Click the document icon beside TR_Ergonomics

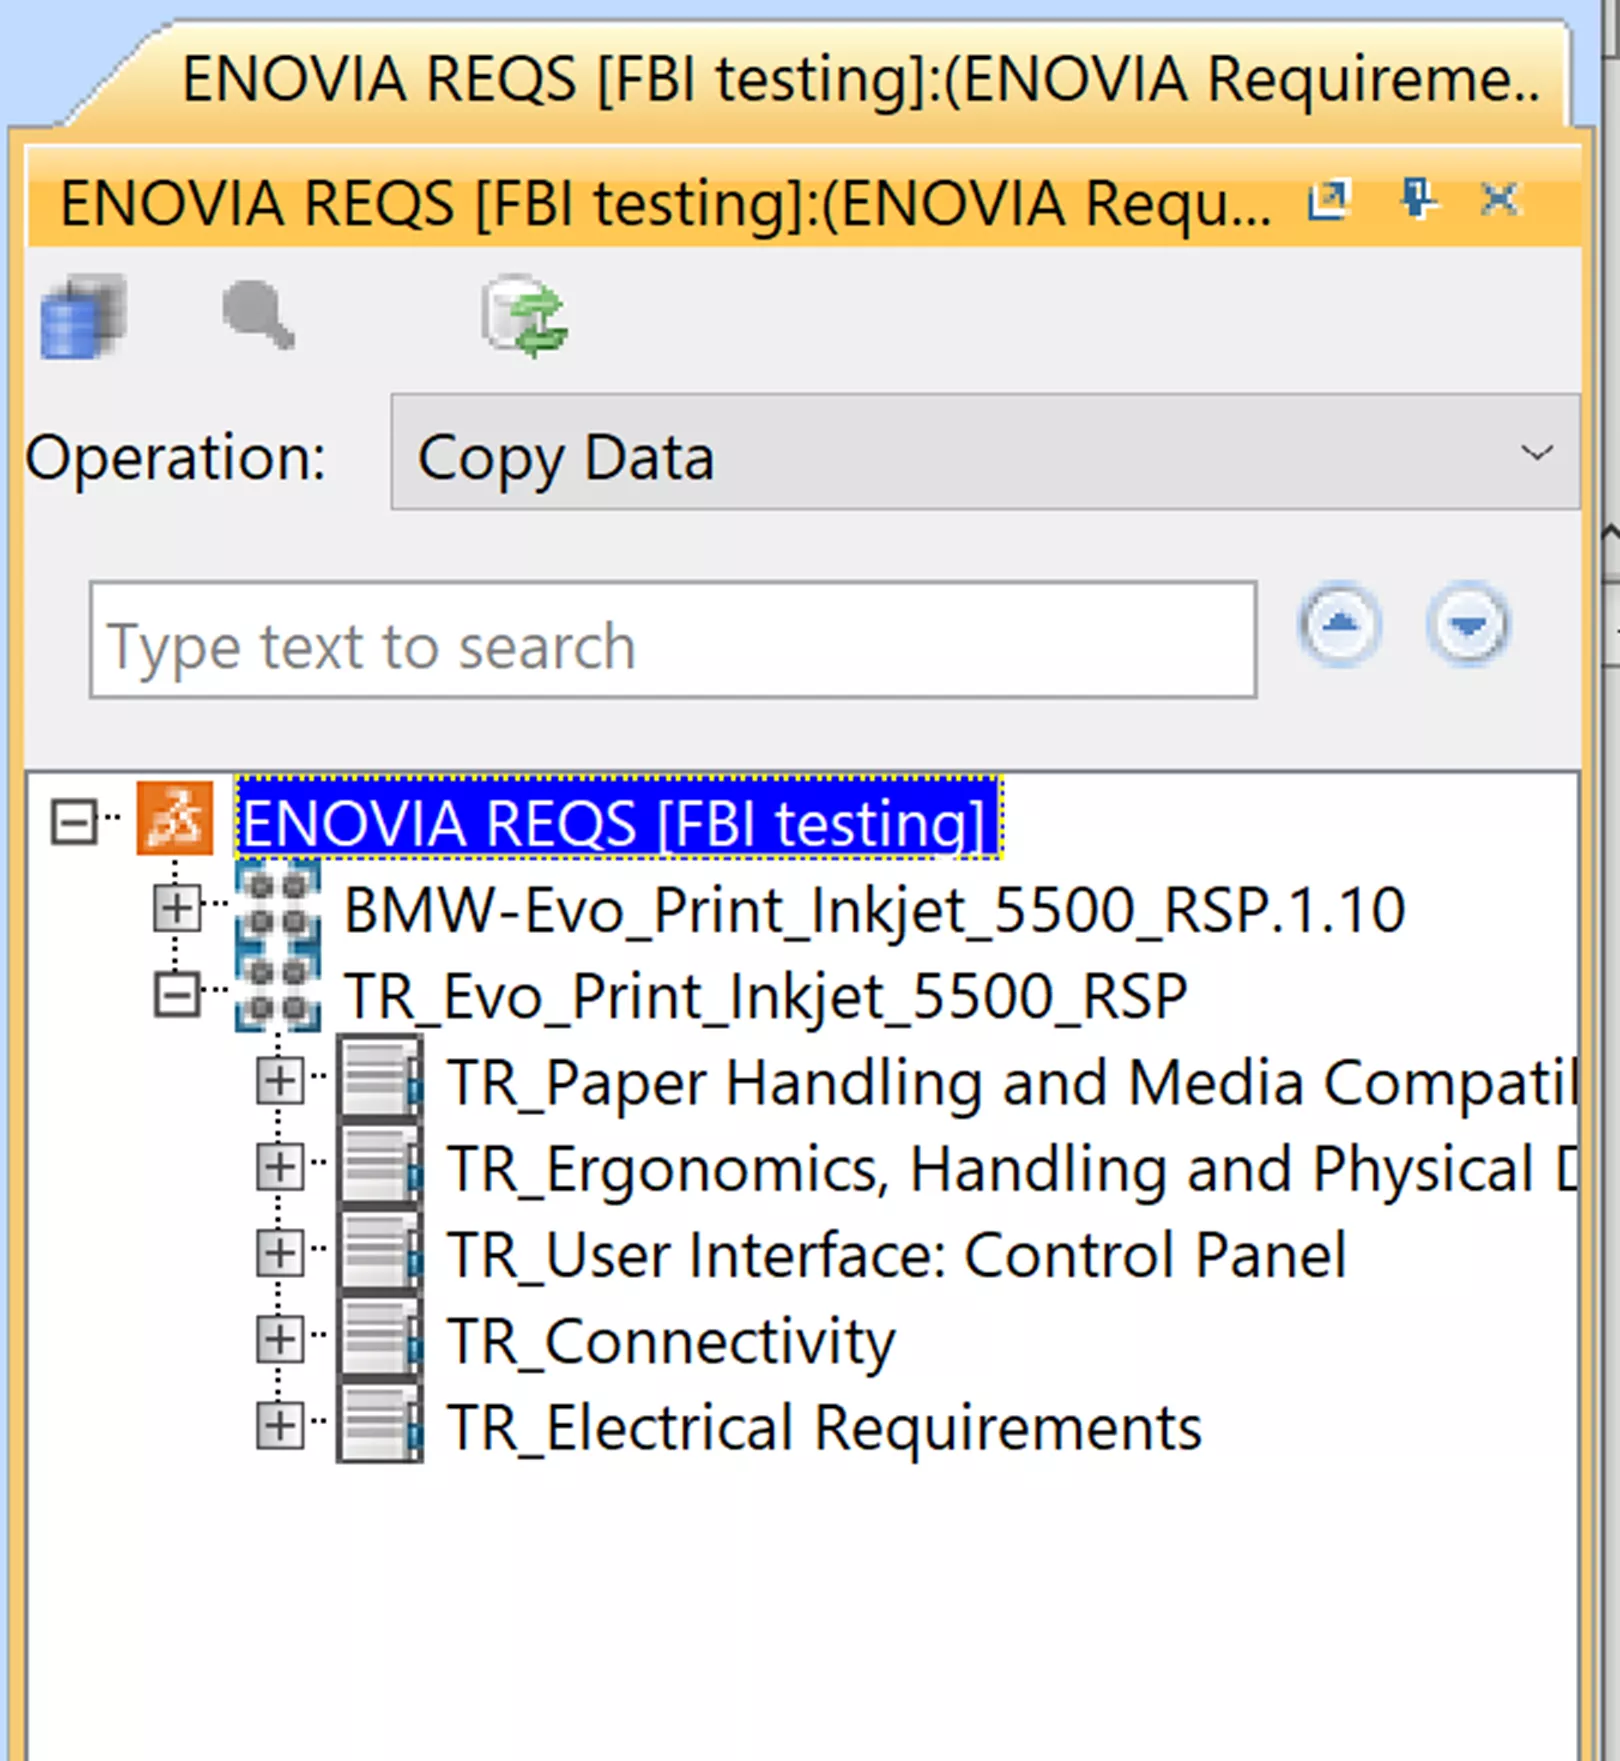[380, 1164]
